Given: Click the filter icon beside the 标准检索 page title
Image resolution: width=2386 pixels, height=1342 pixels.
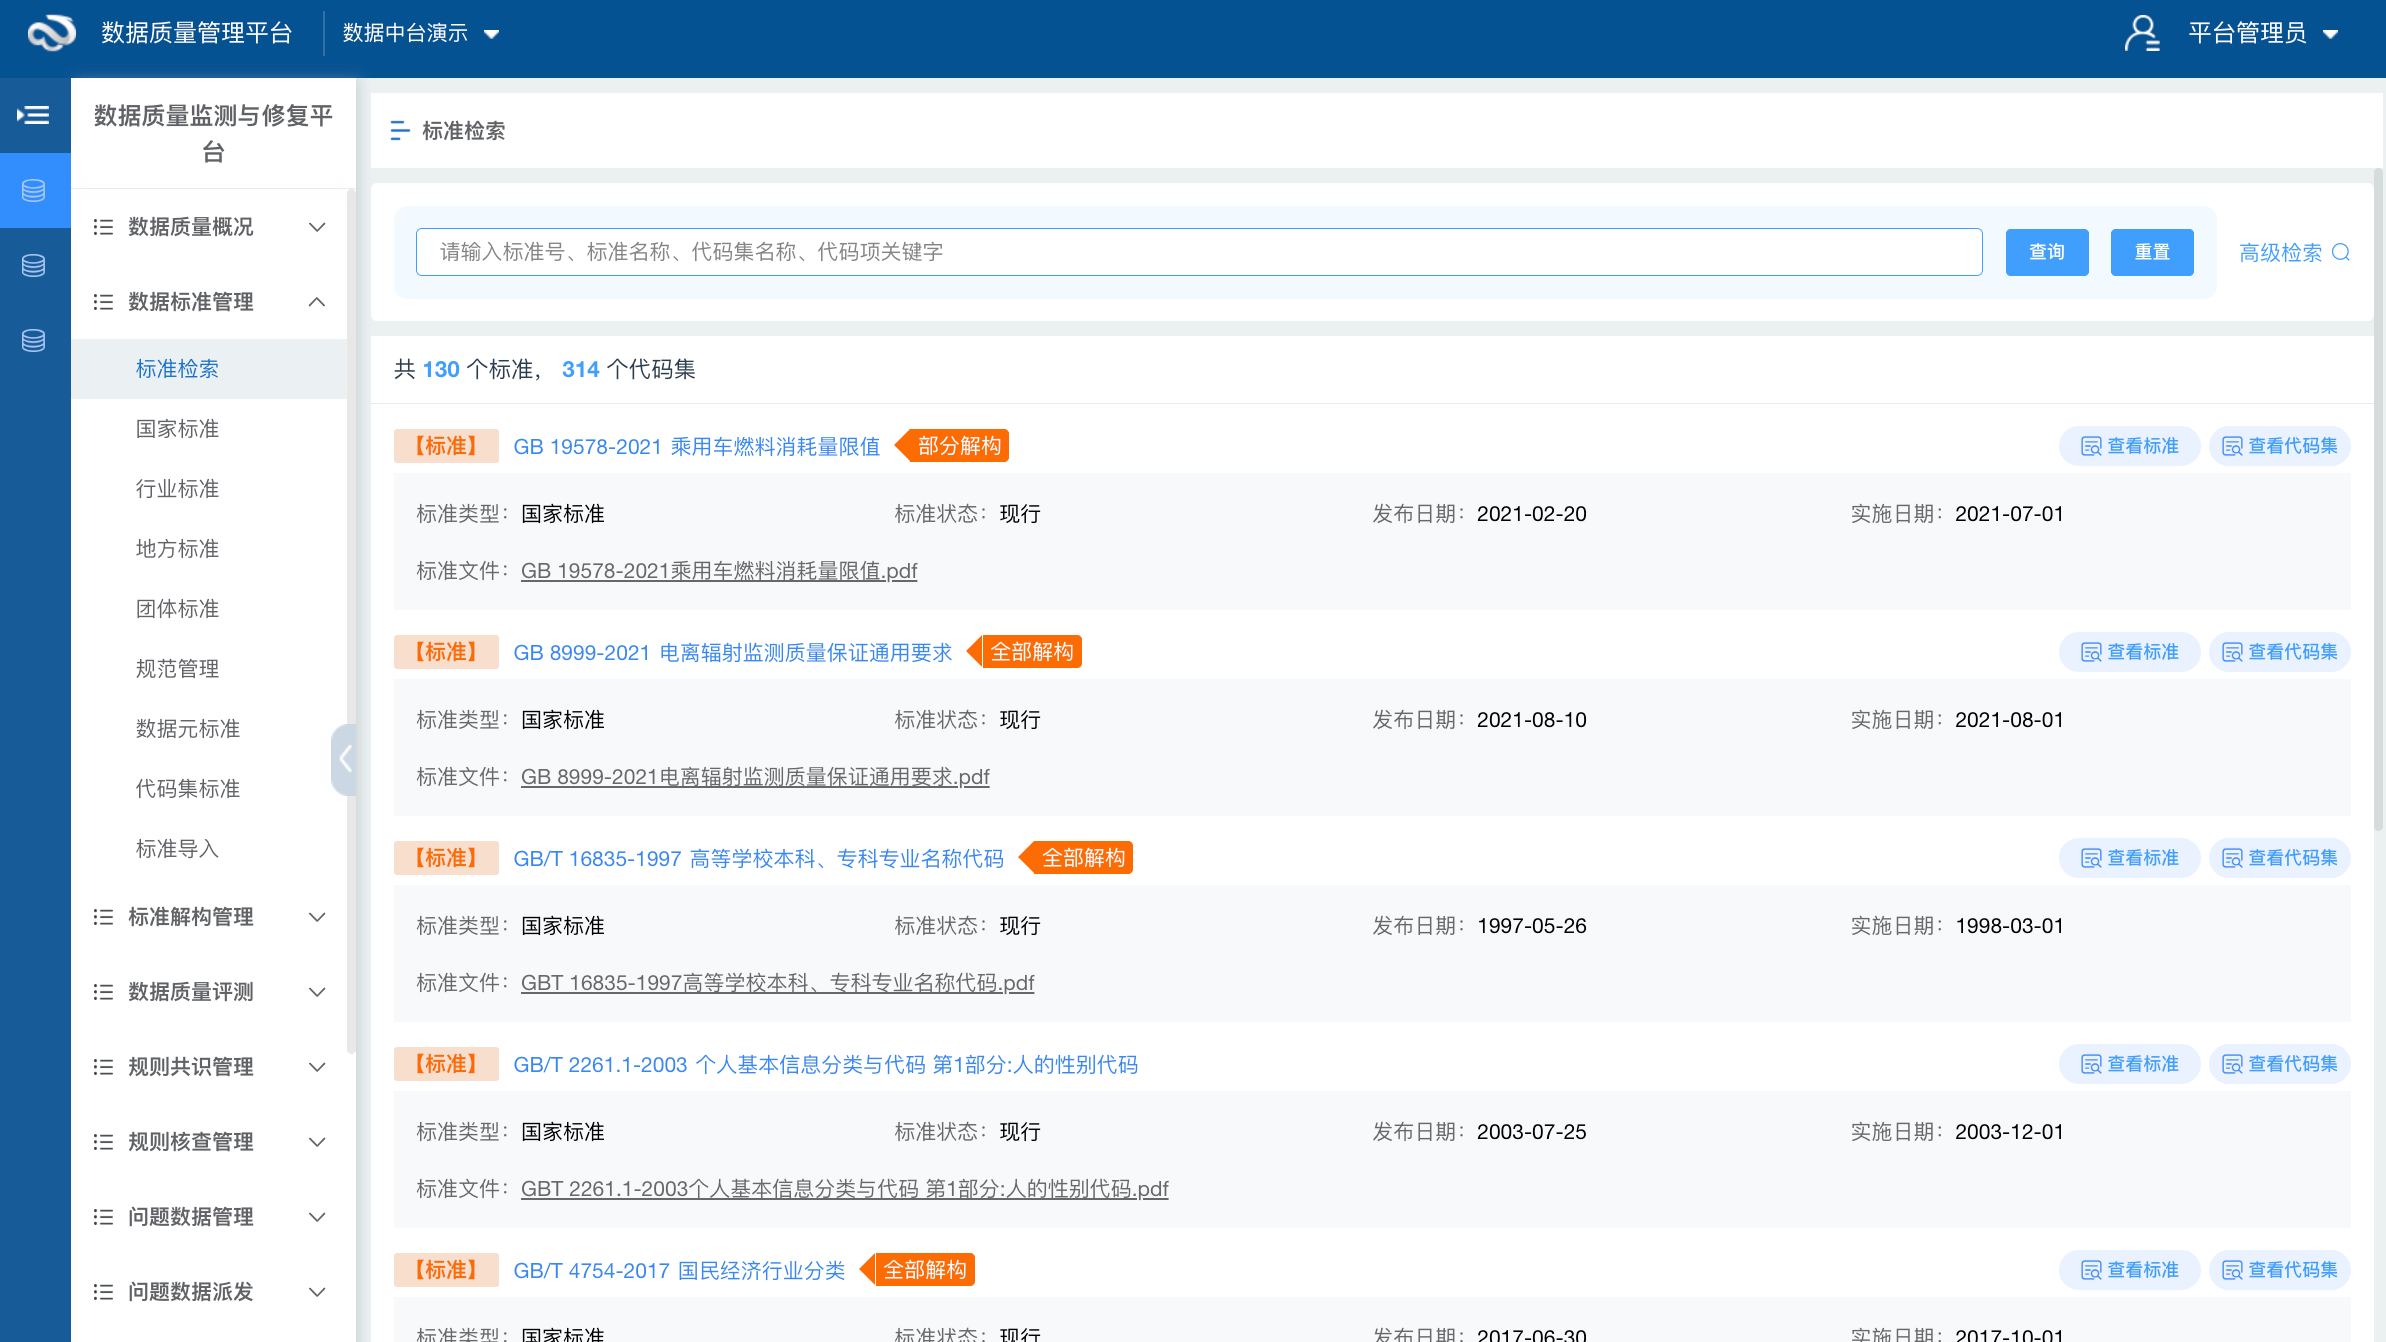Looking at the screenshot, I should [399, 130].
